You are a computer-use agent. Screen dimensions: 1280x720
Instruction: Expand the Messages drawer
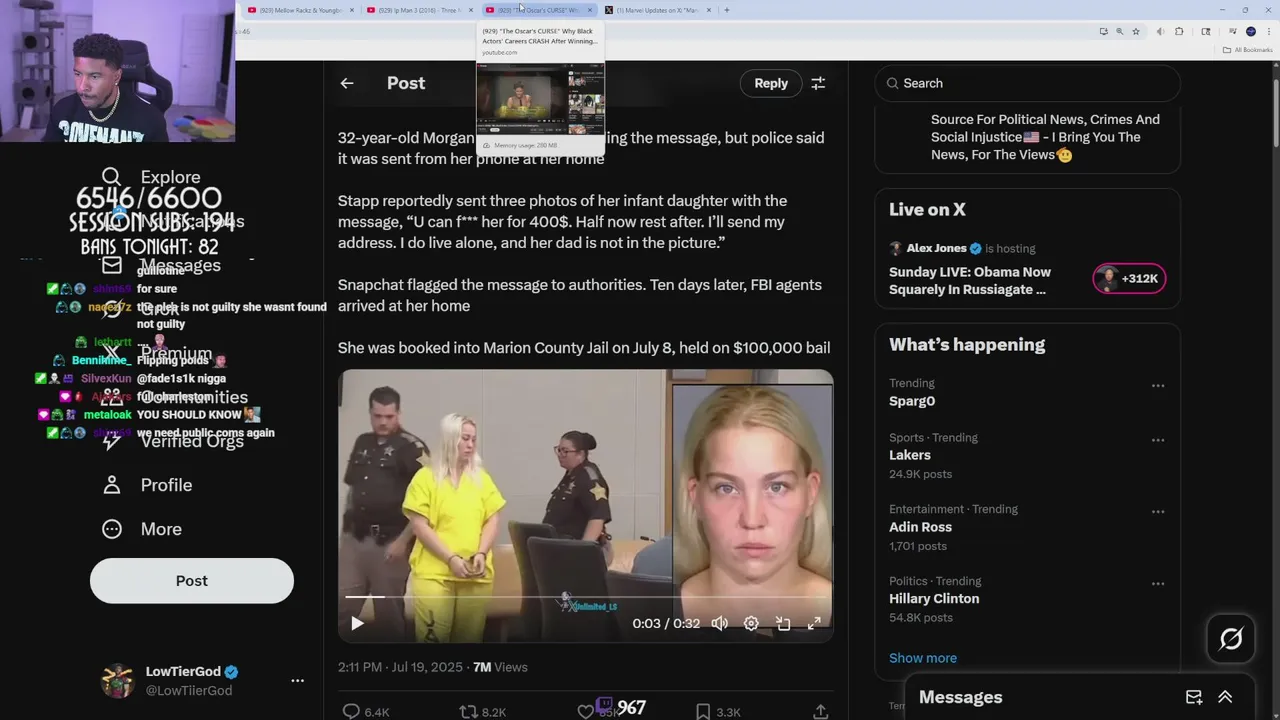click(x=1225, y=697)
